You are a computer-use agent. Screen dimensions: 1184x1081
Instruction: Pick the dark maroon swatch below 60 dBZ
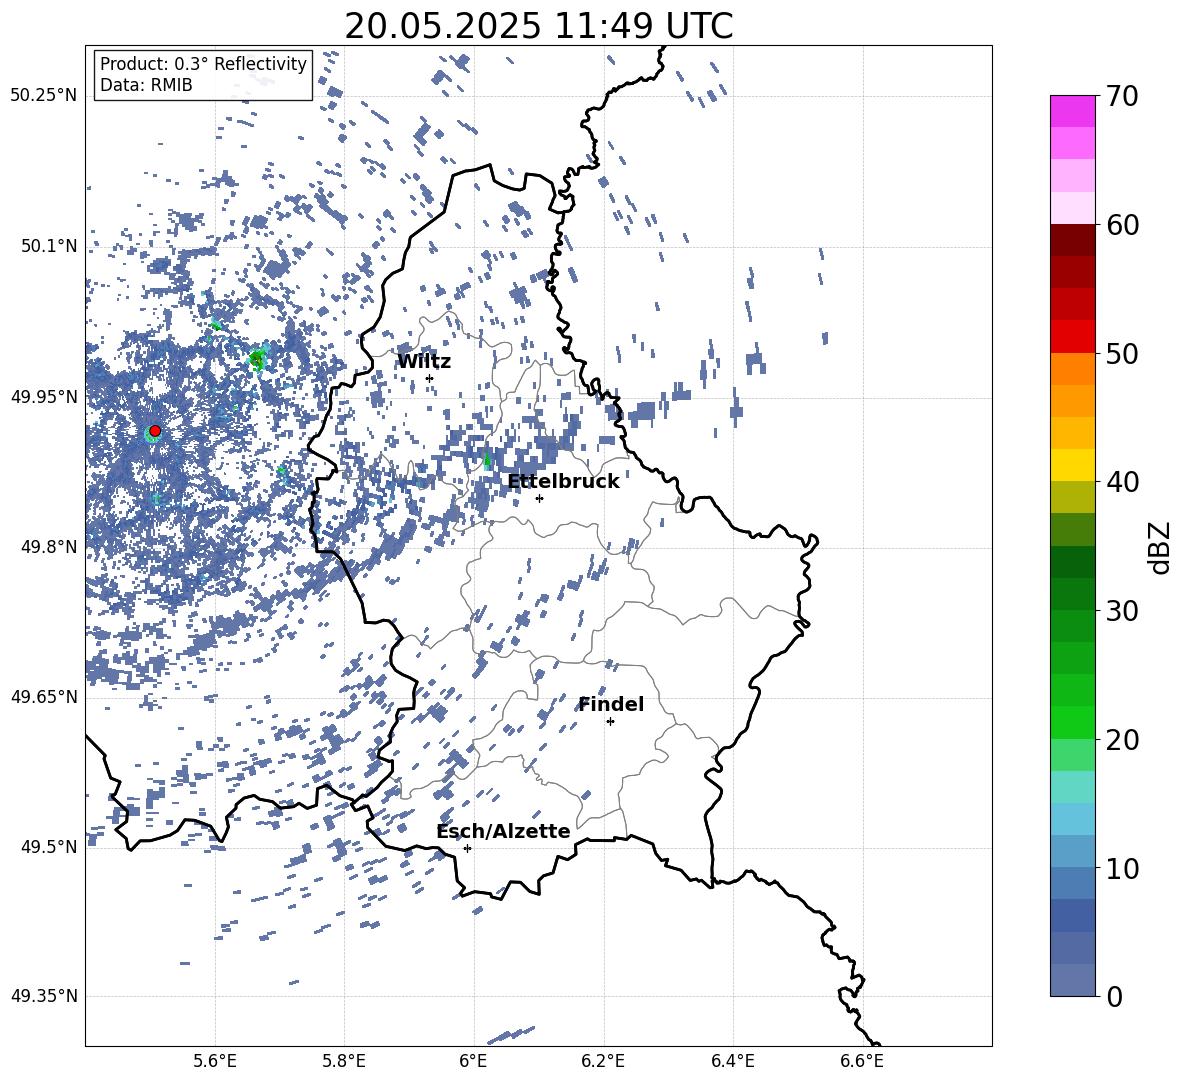tap(1072, 240)
